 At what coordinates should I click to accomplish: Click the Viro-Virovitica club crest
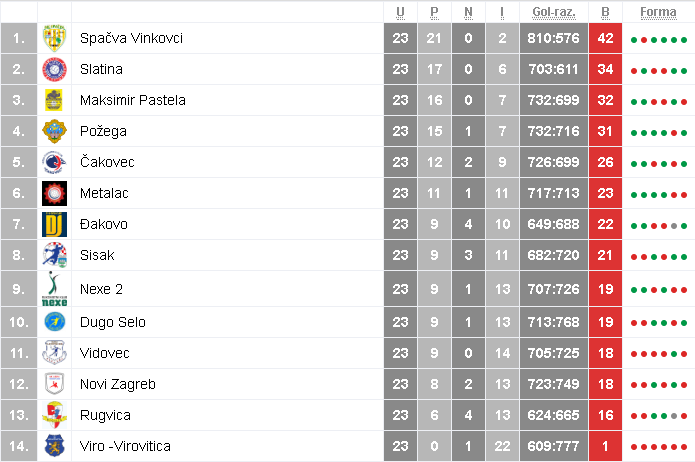tap(53, 446)
